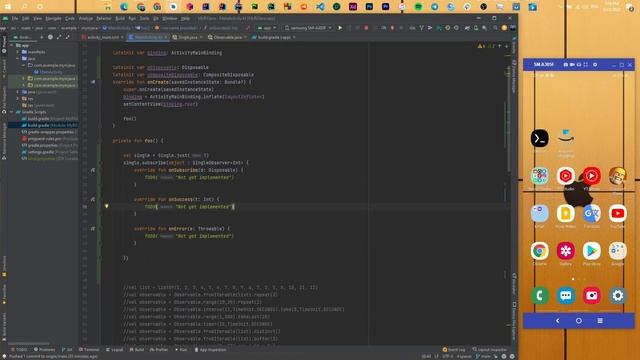Switch to activity_main.xml editor tab
Image resolution: width=640 pixels, height=360 pixels.
click(x=103, y=37)
